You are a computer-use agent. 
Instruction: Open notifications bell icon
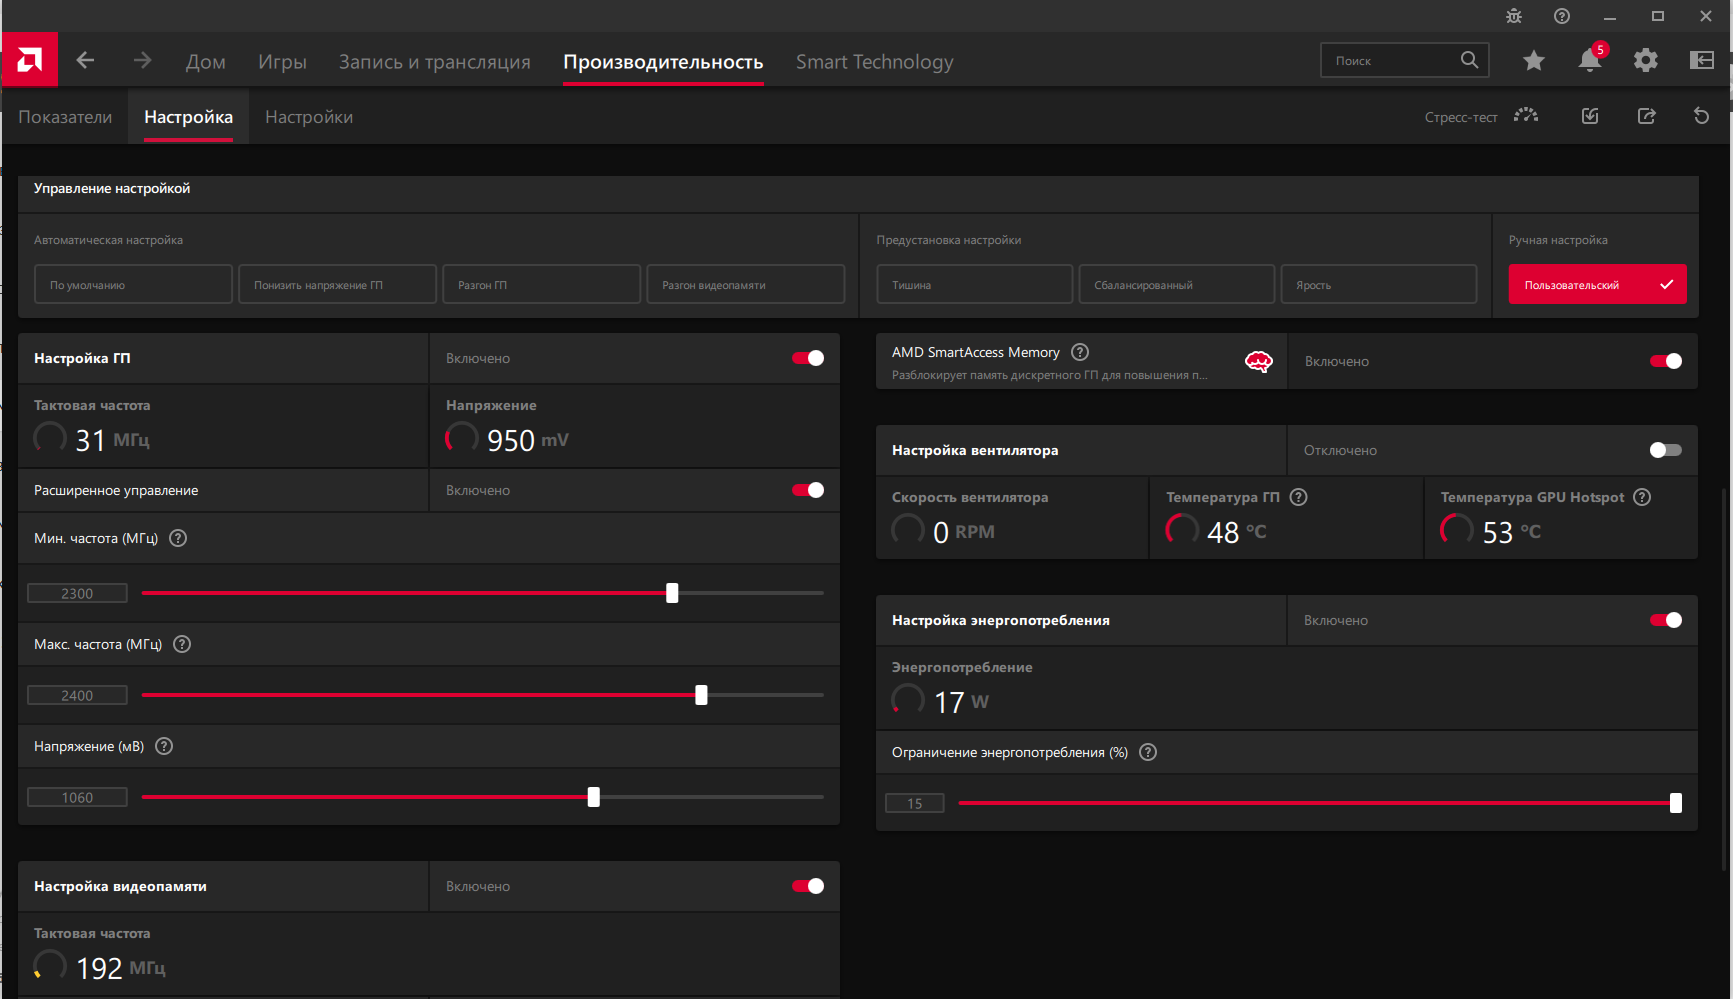pyautogui.click(x=1590, y=60)
